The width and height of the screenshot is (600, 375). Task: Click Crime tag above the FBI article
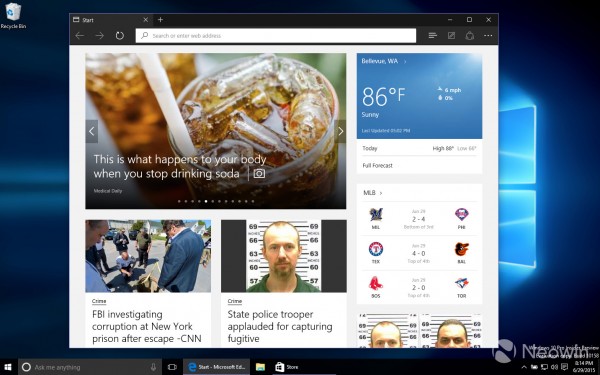tap(99, 301)
